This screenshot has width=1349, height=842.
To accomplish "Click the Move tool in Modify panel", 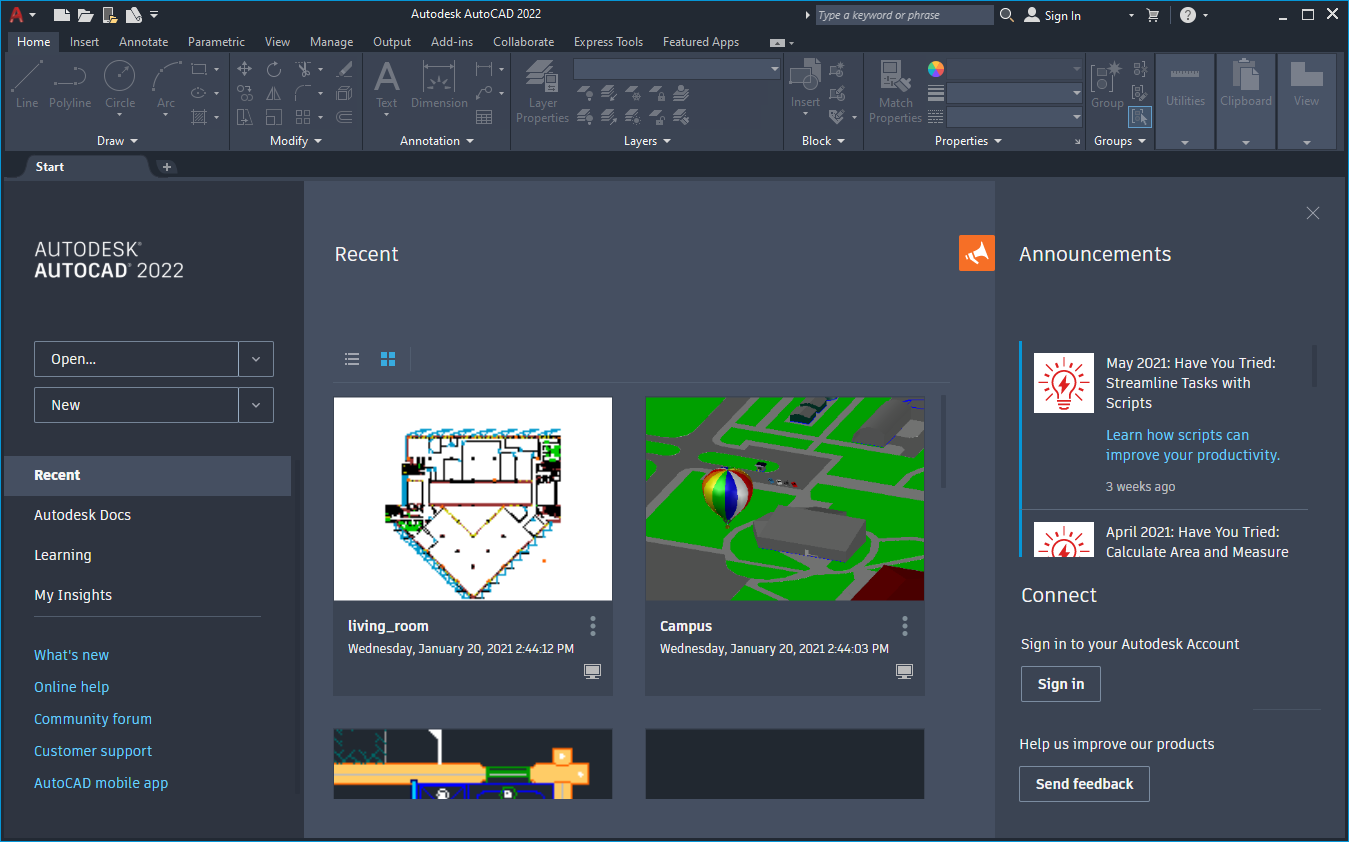I will click(x=244, y=69).
